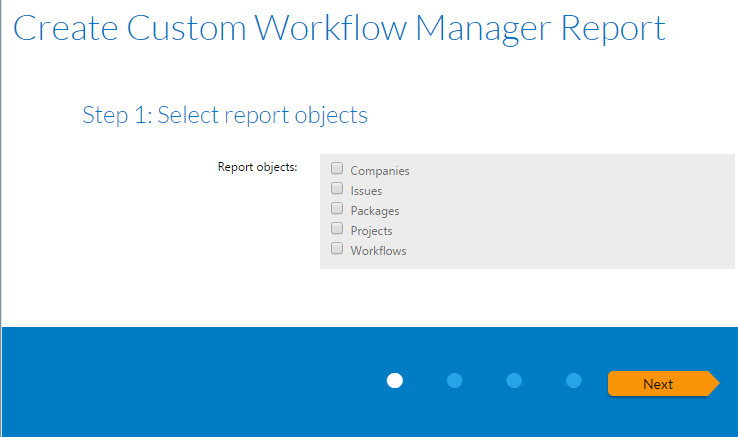Click the Issues label text

click(x=366, y=191)
